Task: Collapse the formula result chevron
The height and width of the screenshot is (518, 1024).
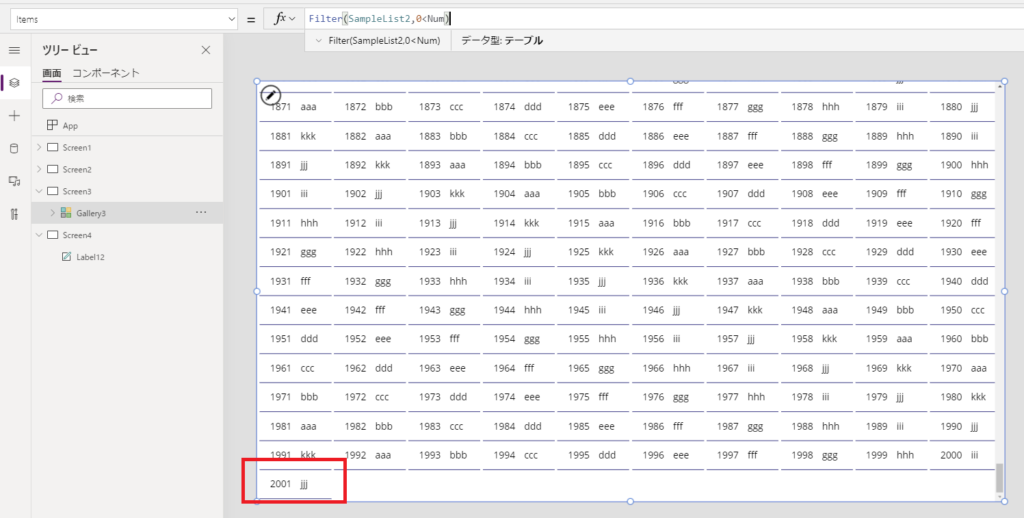Action: [x=318, y=40]
